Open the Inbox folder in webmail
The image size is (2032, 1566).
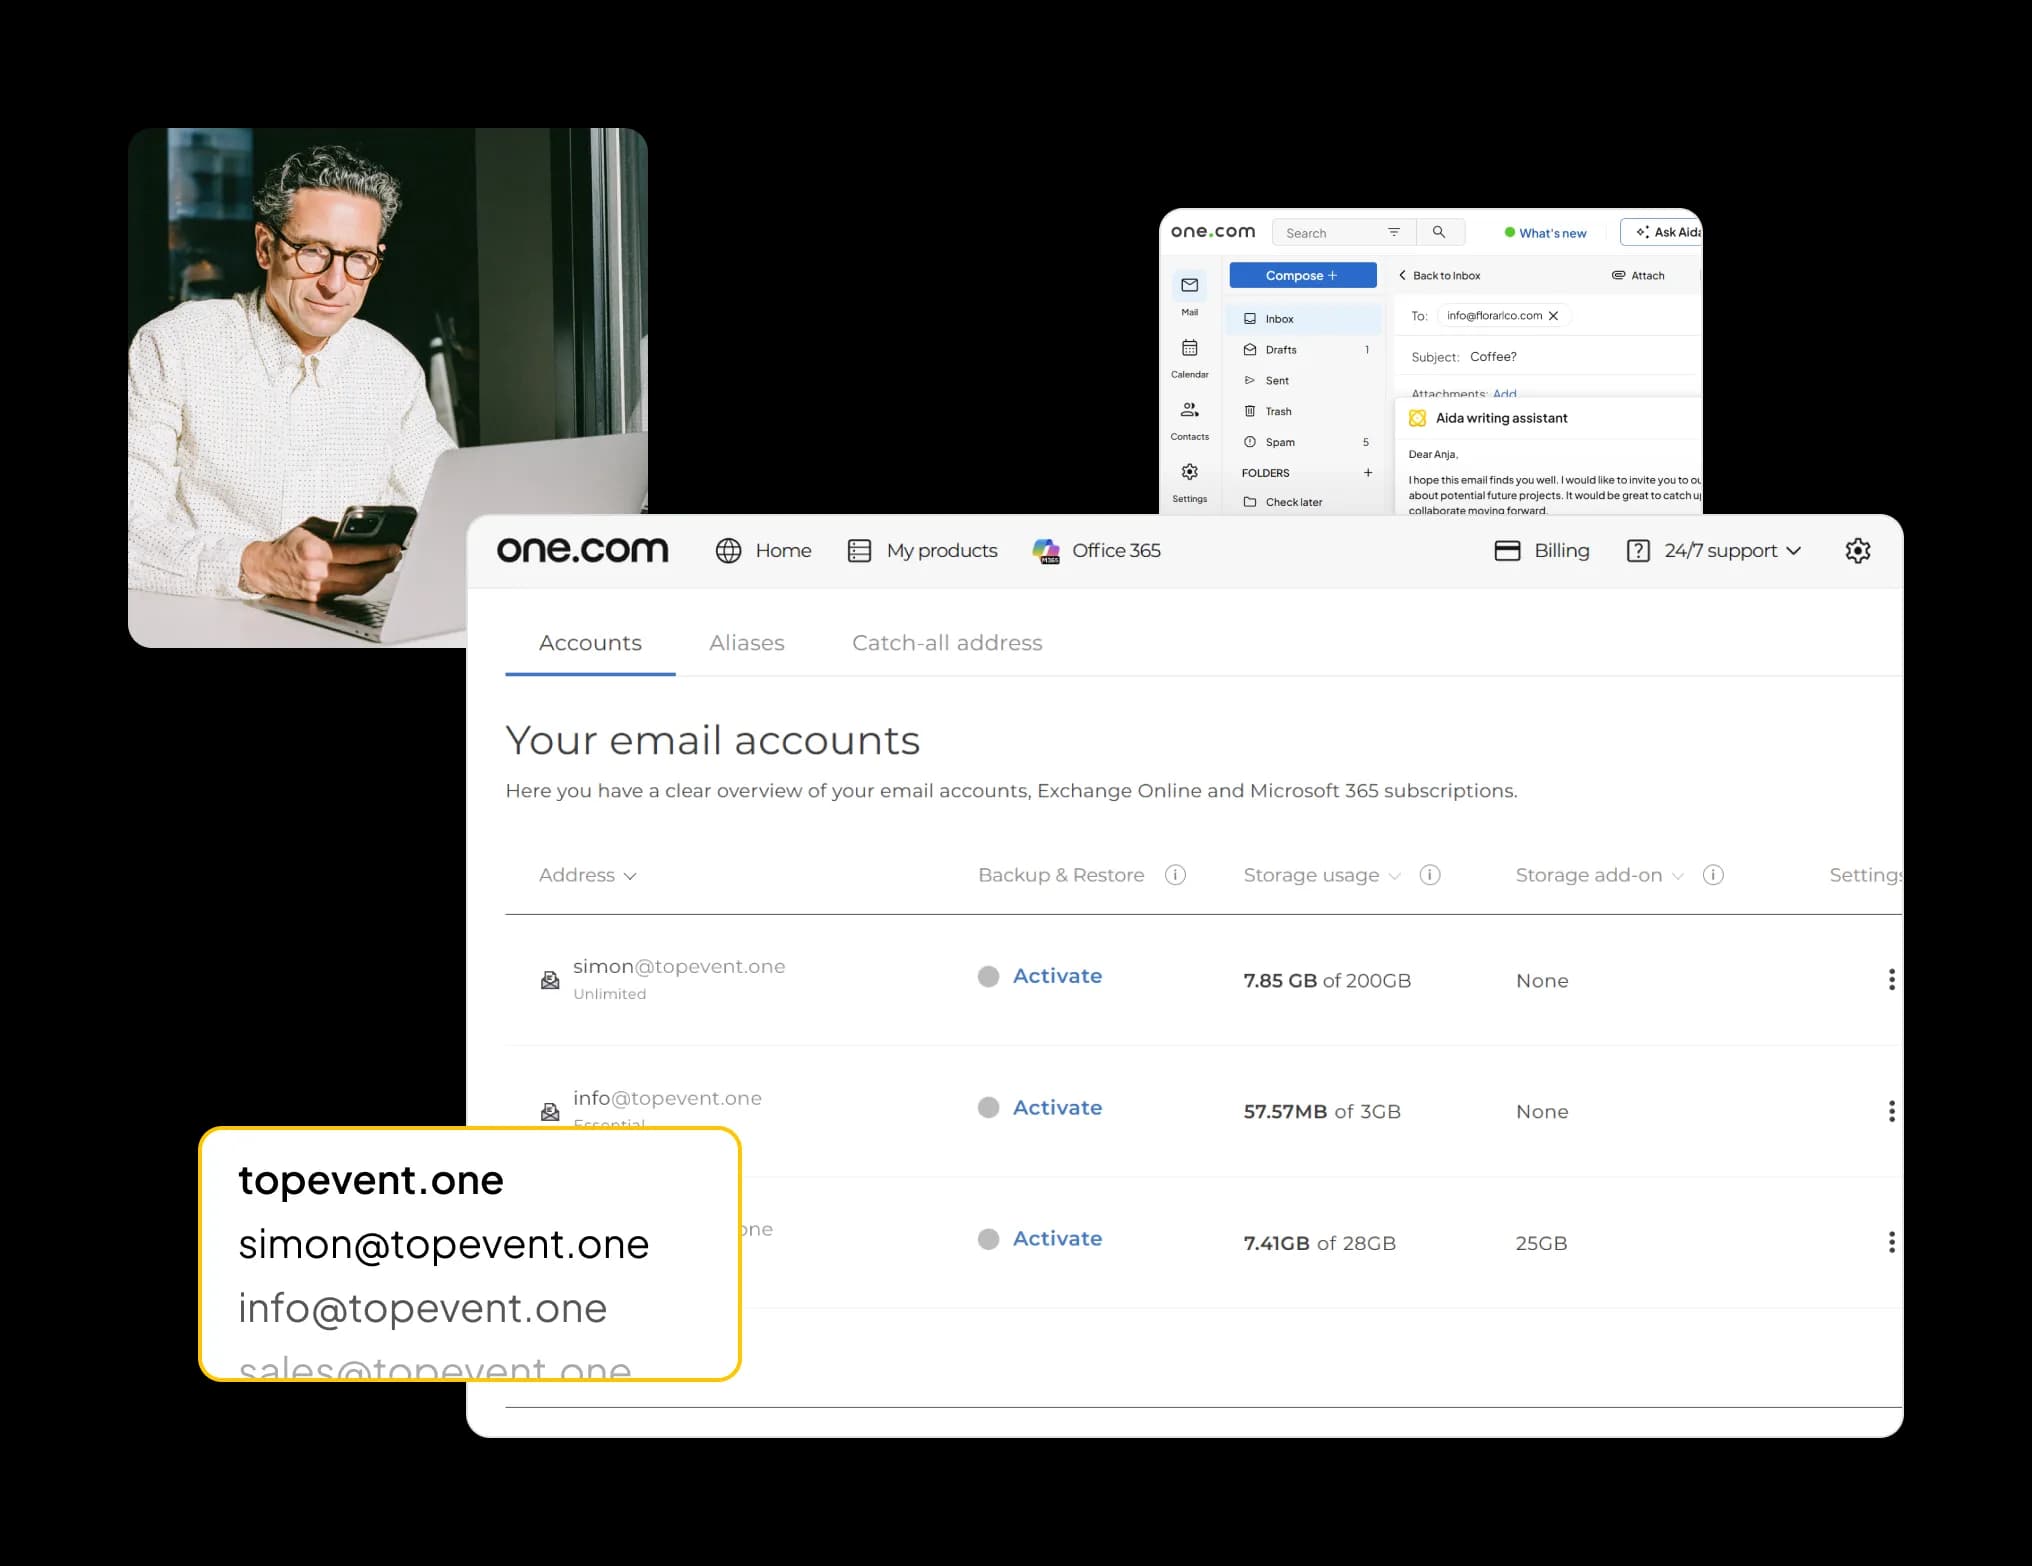tap(1303, 319)
